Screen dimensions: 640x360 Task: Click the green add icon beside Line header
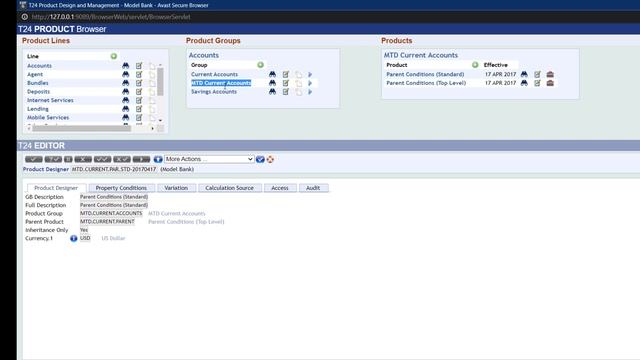coord(114,56)
